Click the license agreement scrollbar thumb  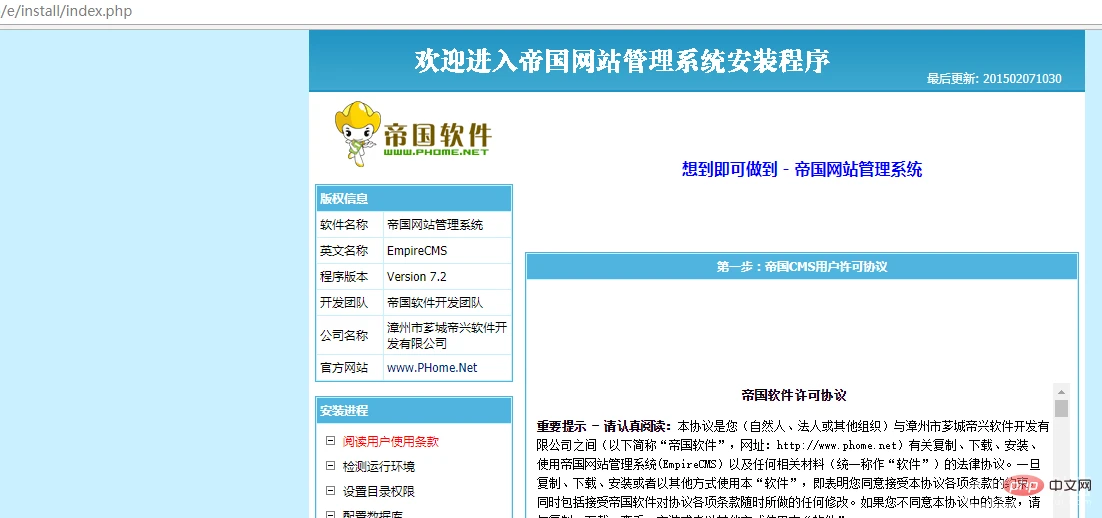pos(1061,408)
